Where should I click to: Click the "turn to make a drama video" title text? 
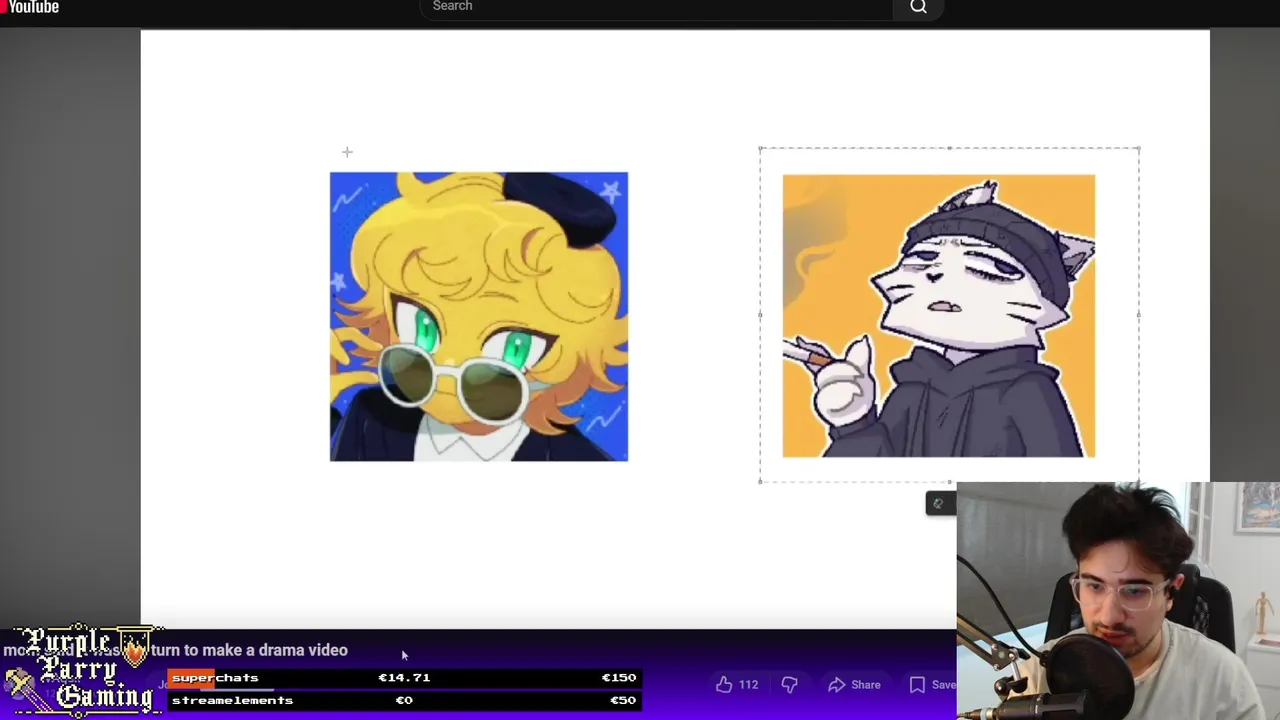(x=250, y=650)
